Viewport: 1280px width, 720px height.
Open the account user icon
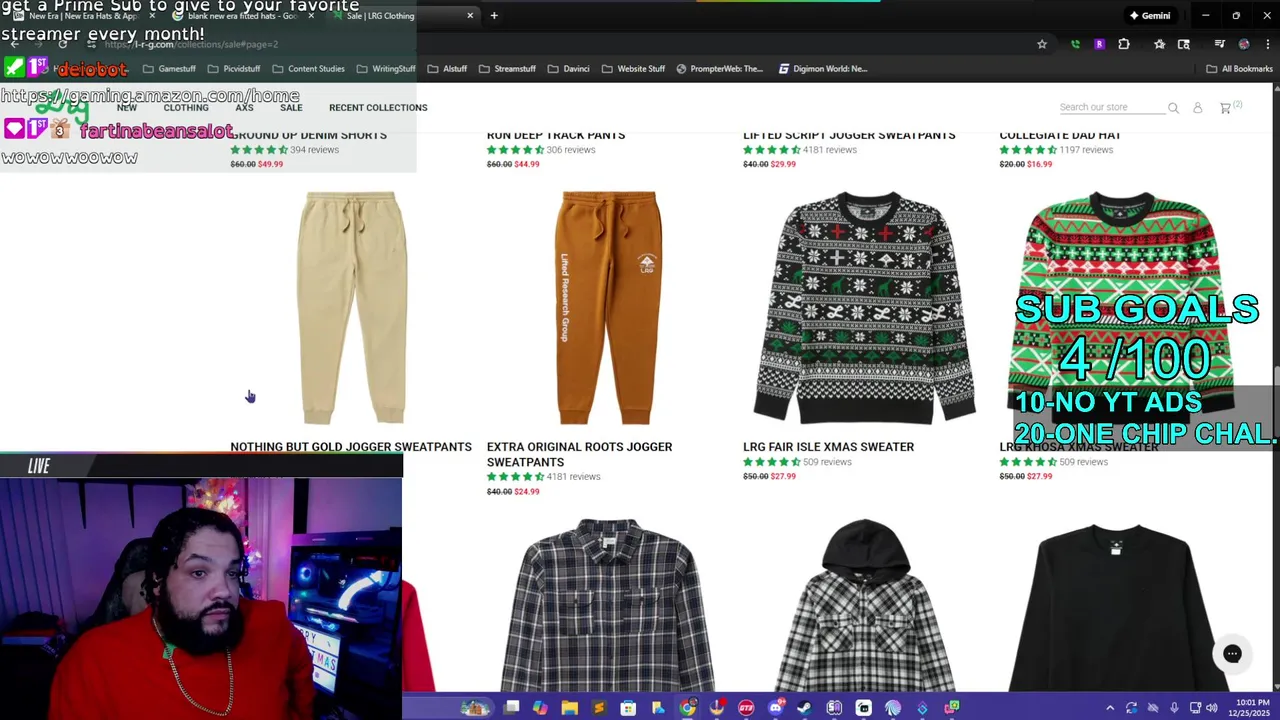point(1197,108)
